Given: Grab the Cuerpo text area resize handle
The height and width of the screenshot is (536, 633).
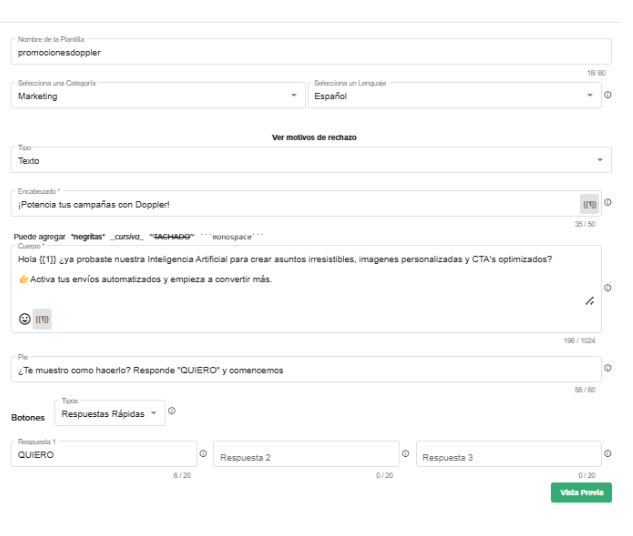Looking at the screenshot, I should click(x=590, y=301).
